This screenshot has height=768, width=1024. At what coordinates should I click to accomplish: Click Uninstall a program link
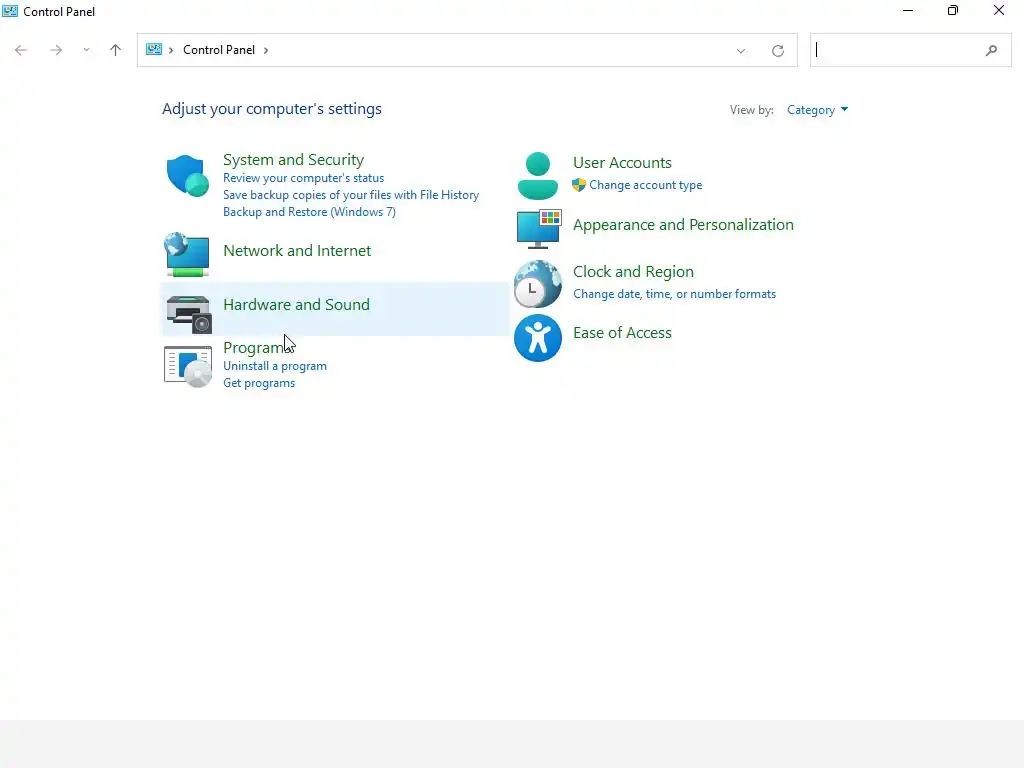274,366
